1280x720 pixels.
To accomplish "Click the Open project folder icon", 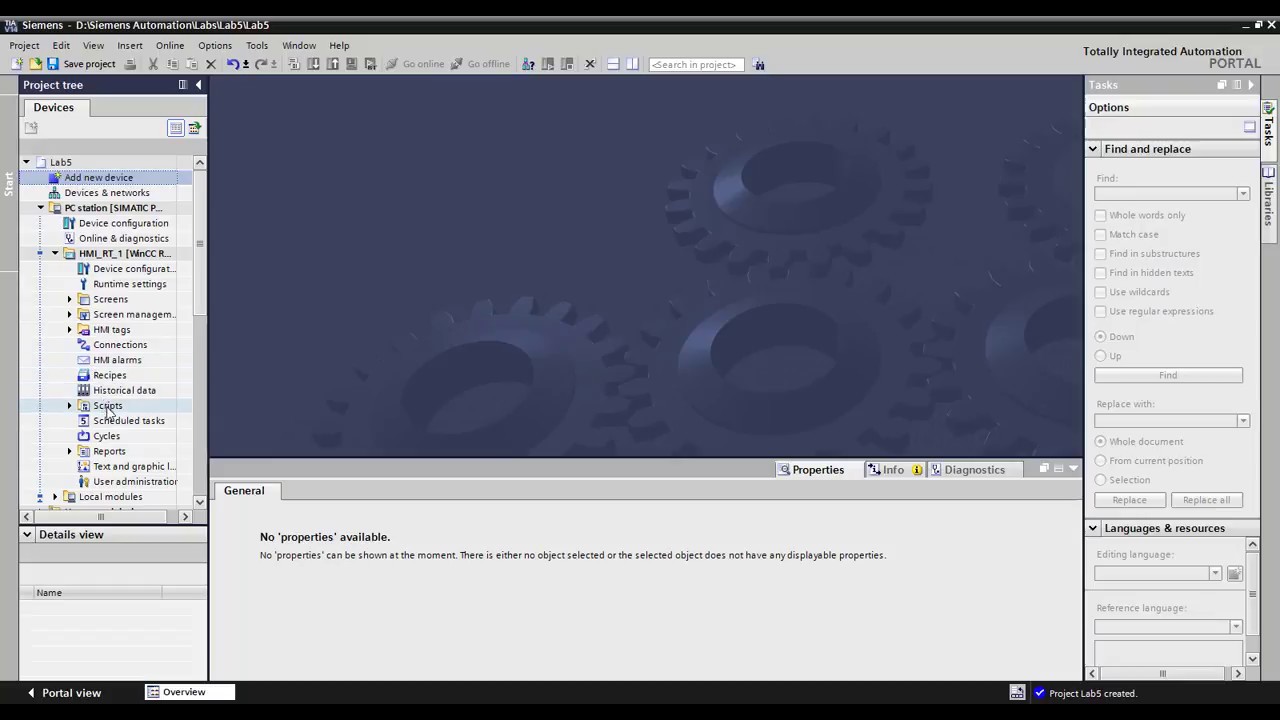I will (x=35, y=64).
